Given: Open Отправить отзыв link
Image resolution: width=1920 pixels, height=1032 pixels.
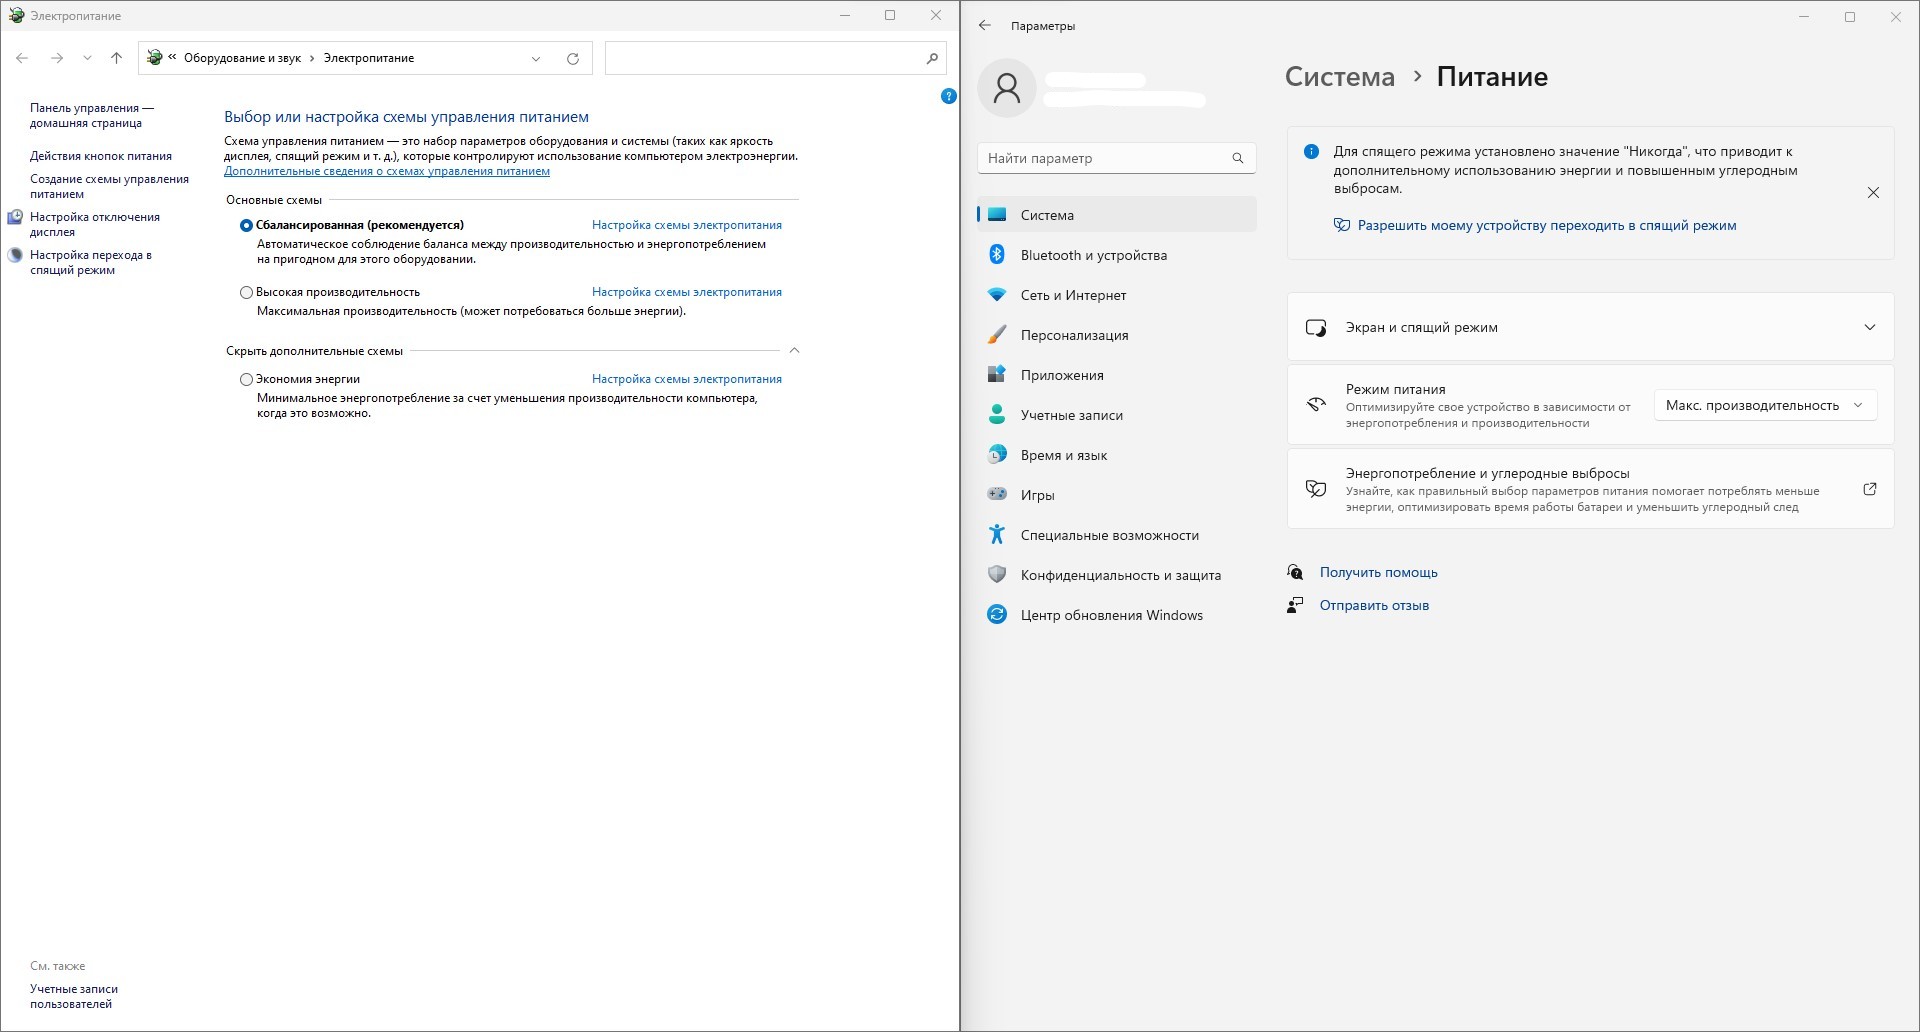Looking at the screenshot, I should click(x=1374, y=606).
